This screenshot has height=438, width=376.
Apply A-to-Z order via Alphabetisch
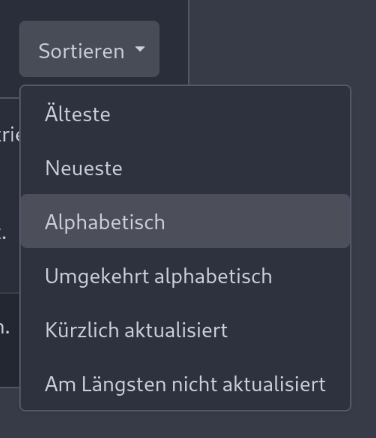tap(185, 221)
